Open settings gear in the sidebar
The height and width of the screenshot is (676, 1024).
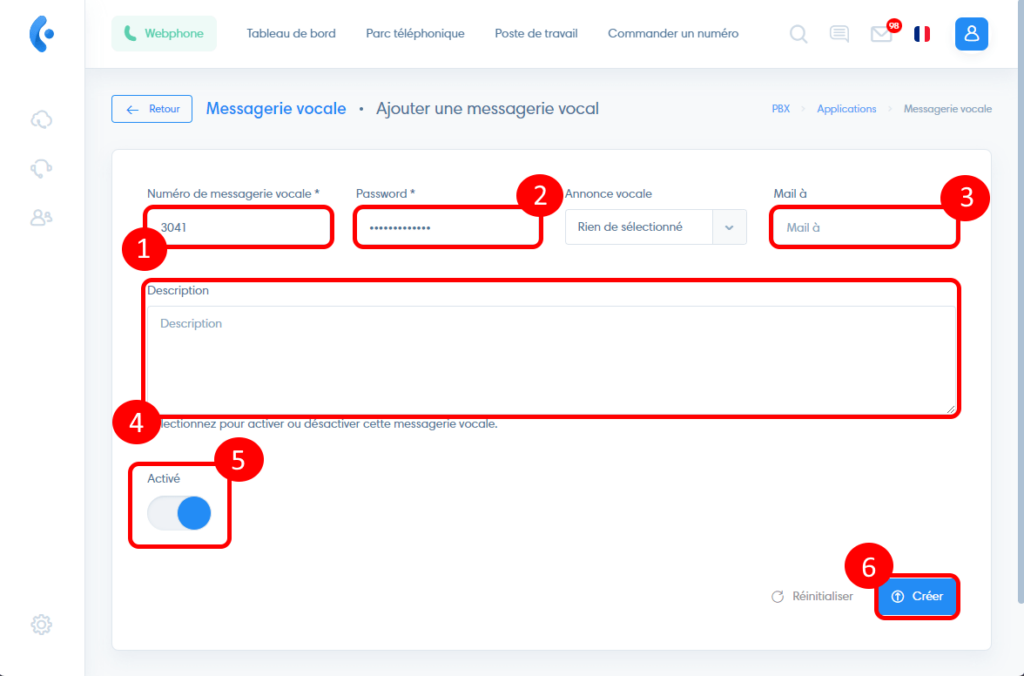pyautogui.click(x=41, y=625)
